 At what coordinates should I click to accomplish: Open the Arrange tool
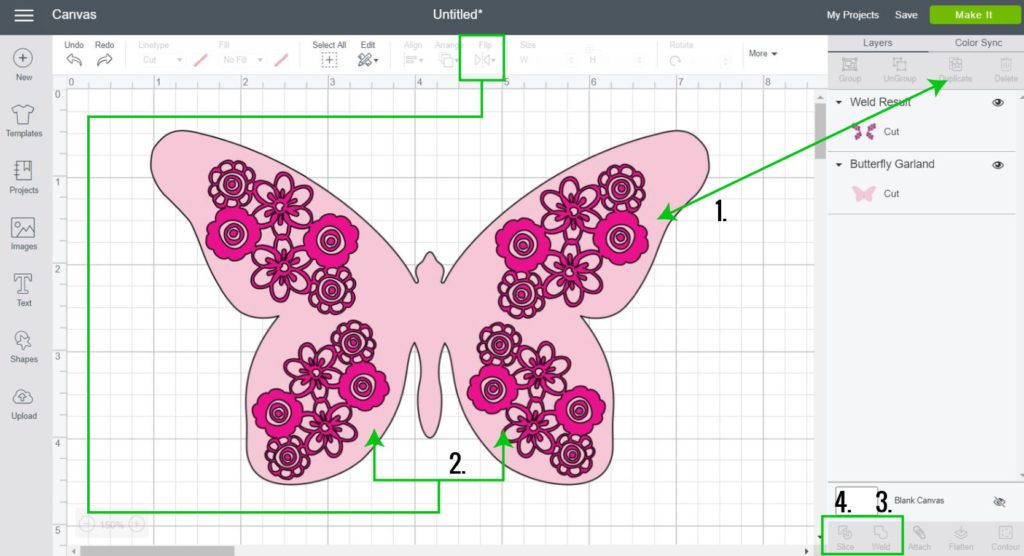pos(447,60)
